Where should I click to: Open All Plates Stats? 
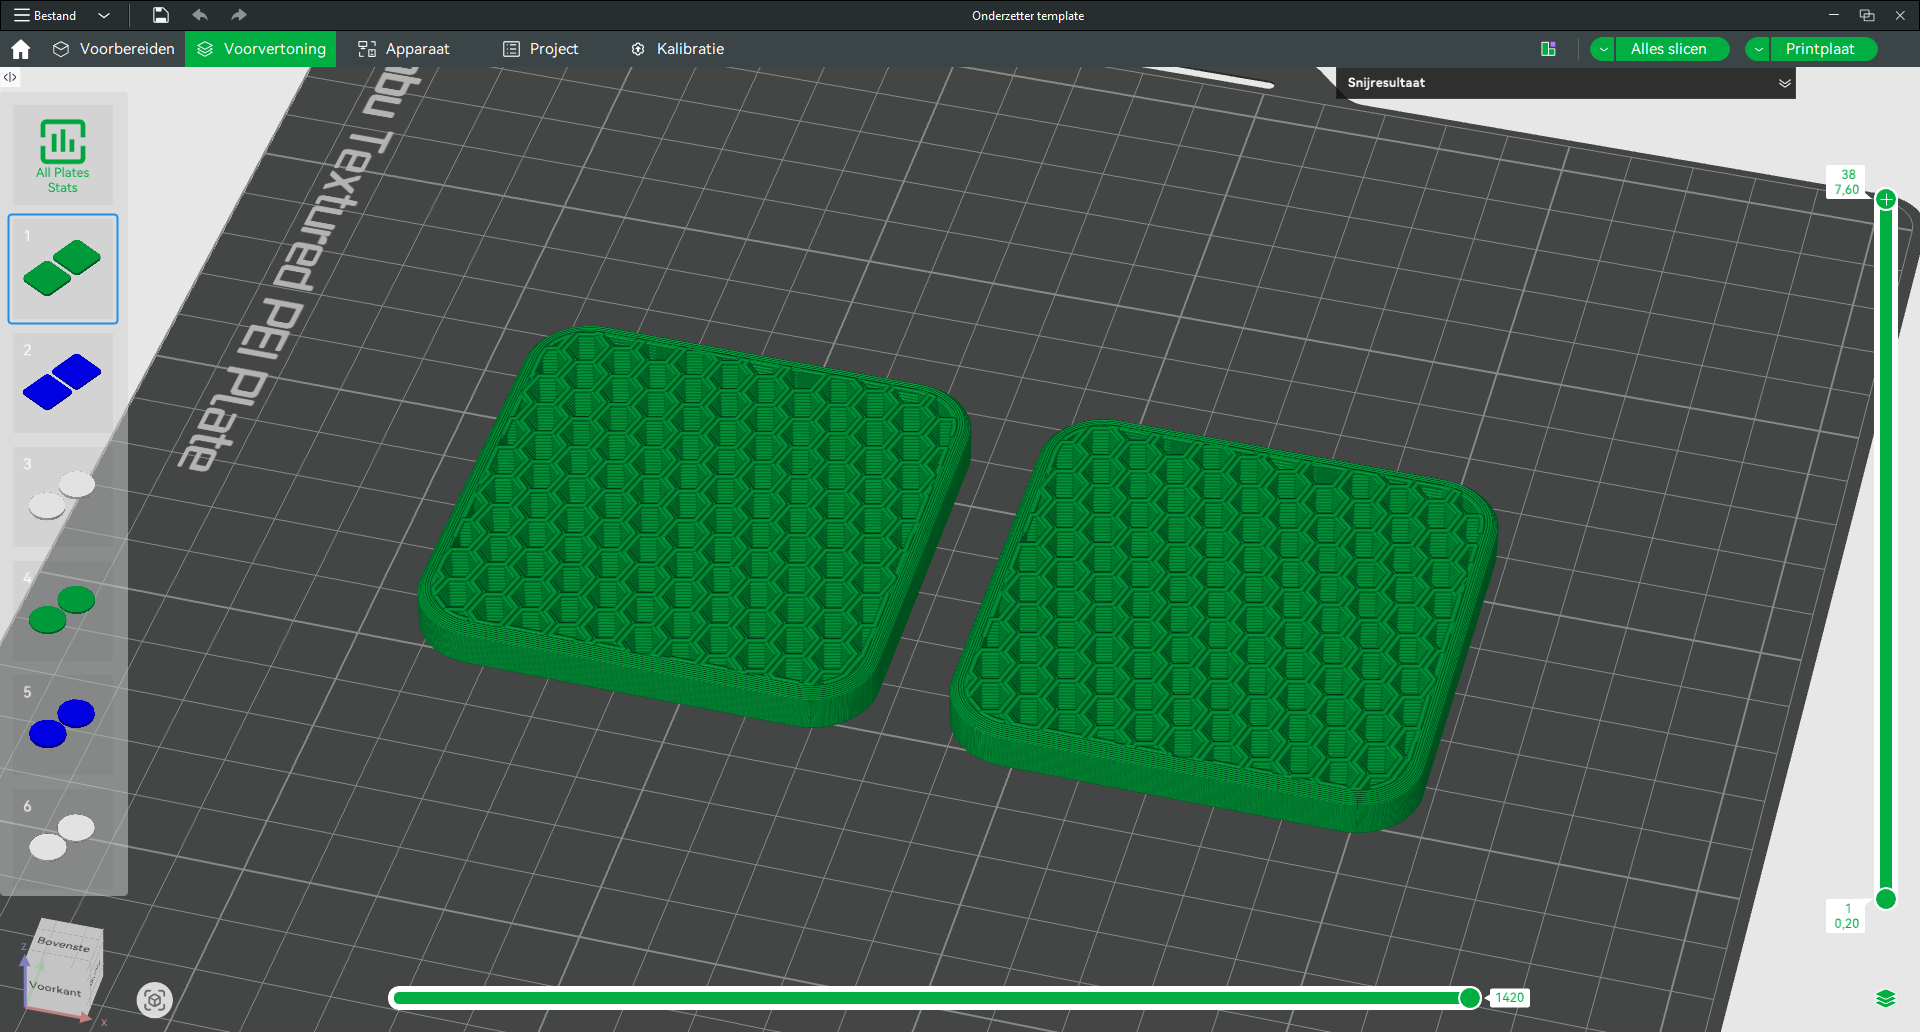coord(63,155)
